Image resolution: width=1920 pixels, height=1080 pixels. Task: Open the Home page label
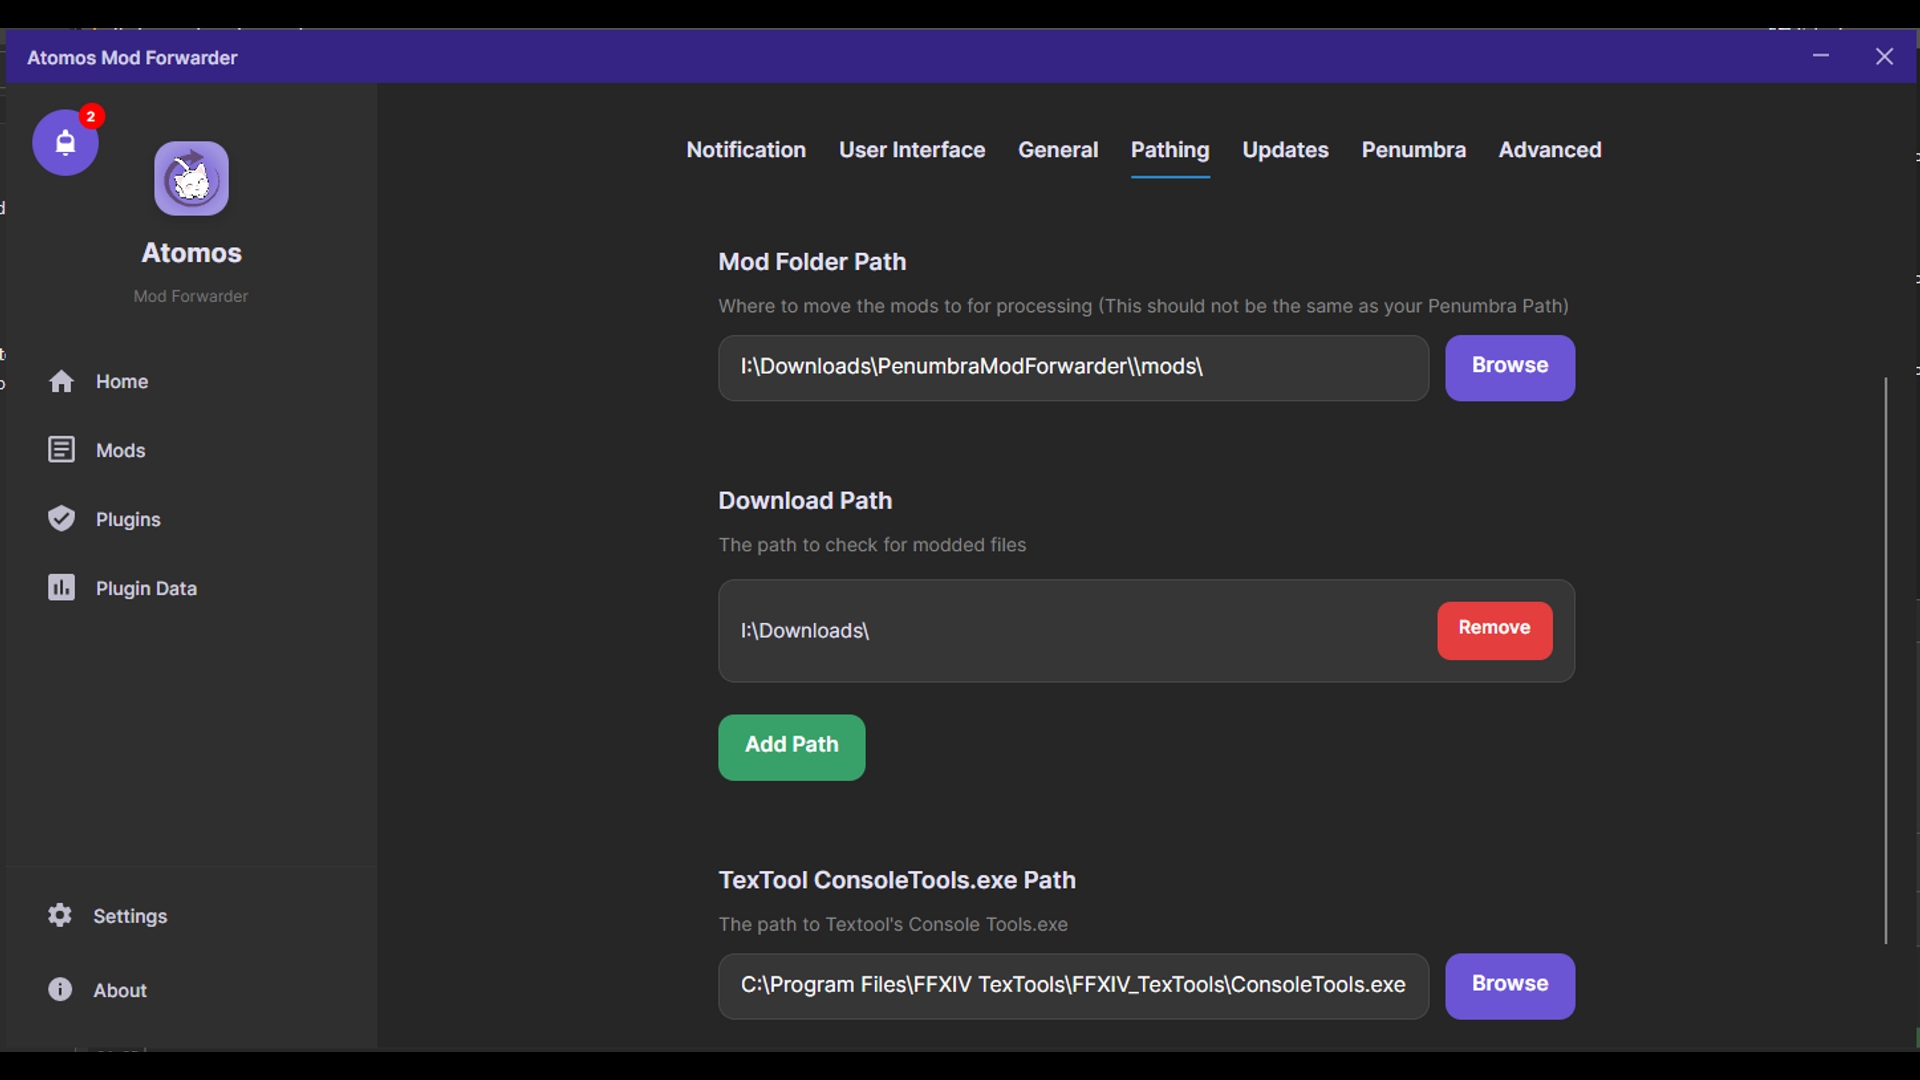click(122, 382)
